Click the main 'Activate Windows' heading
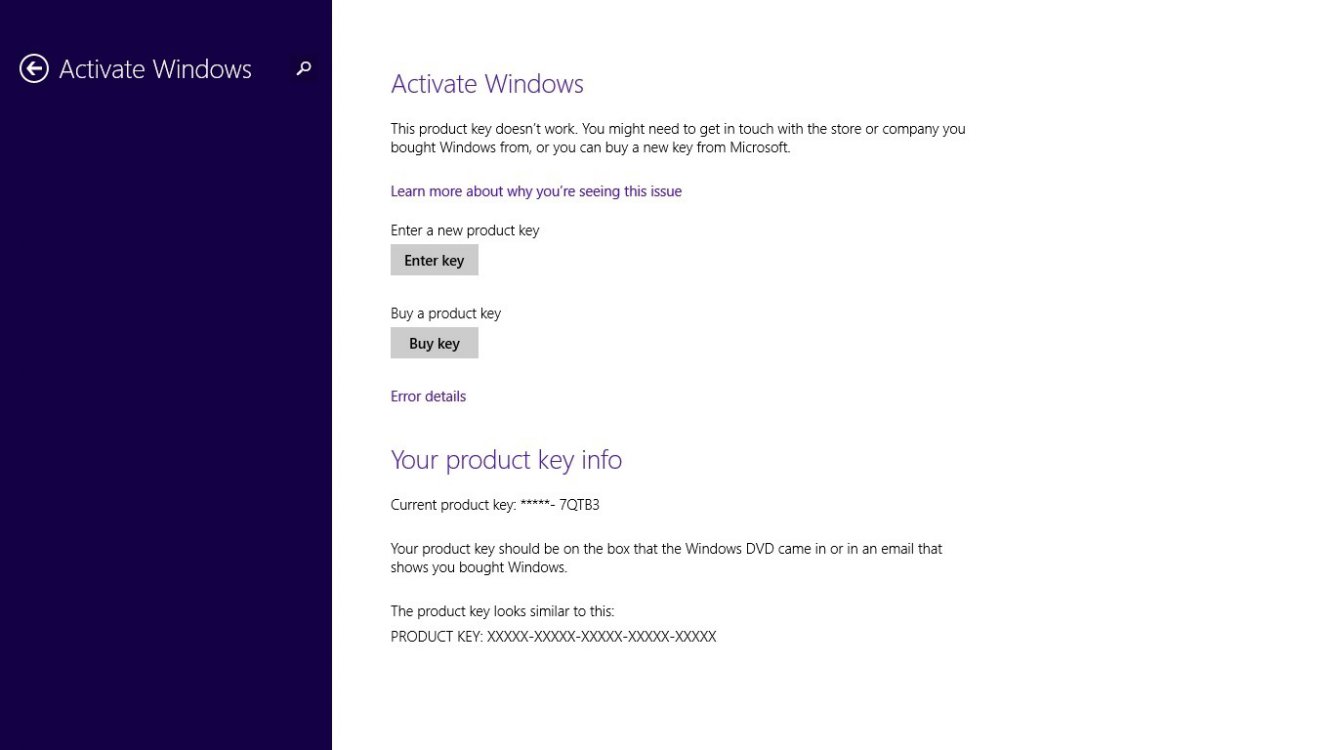 click(x=487, y=84)
